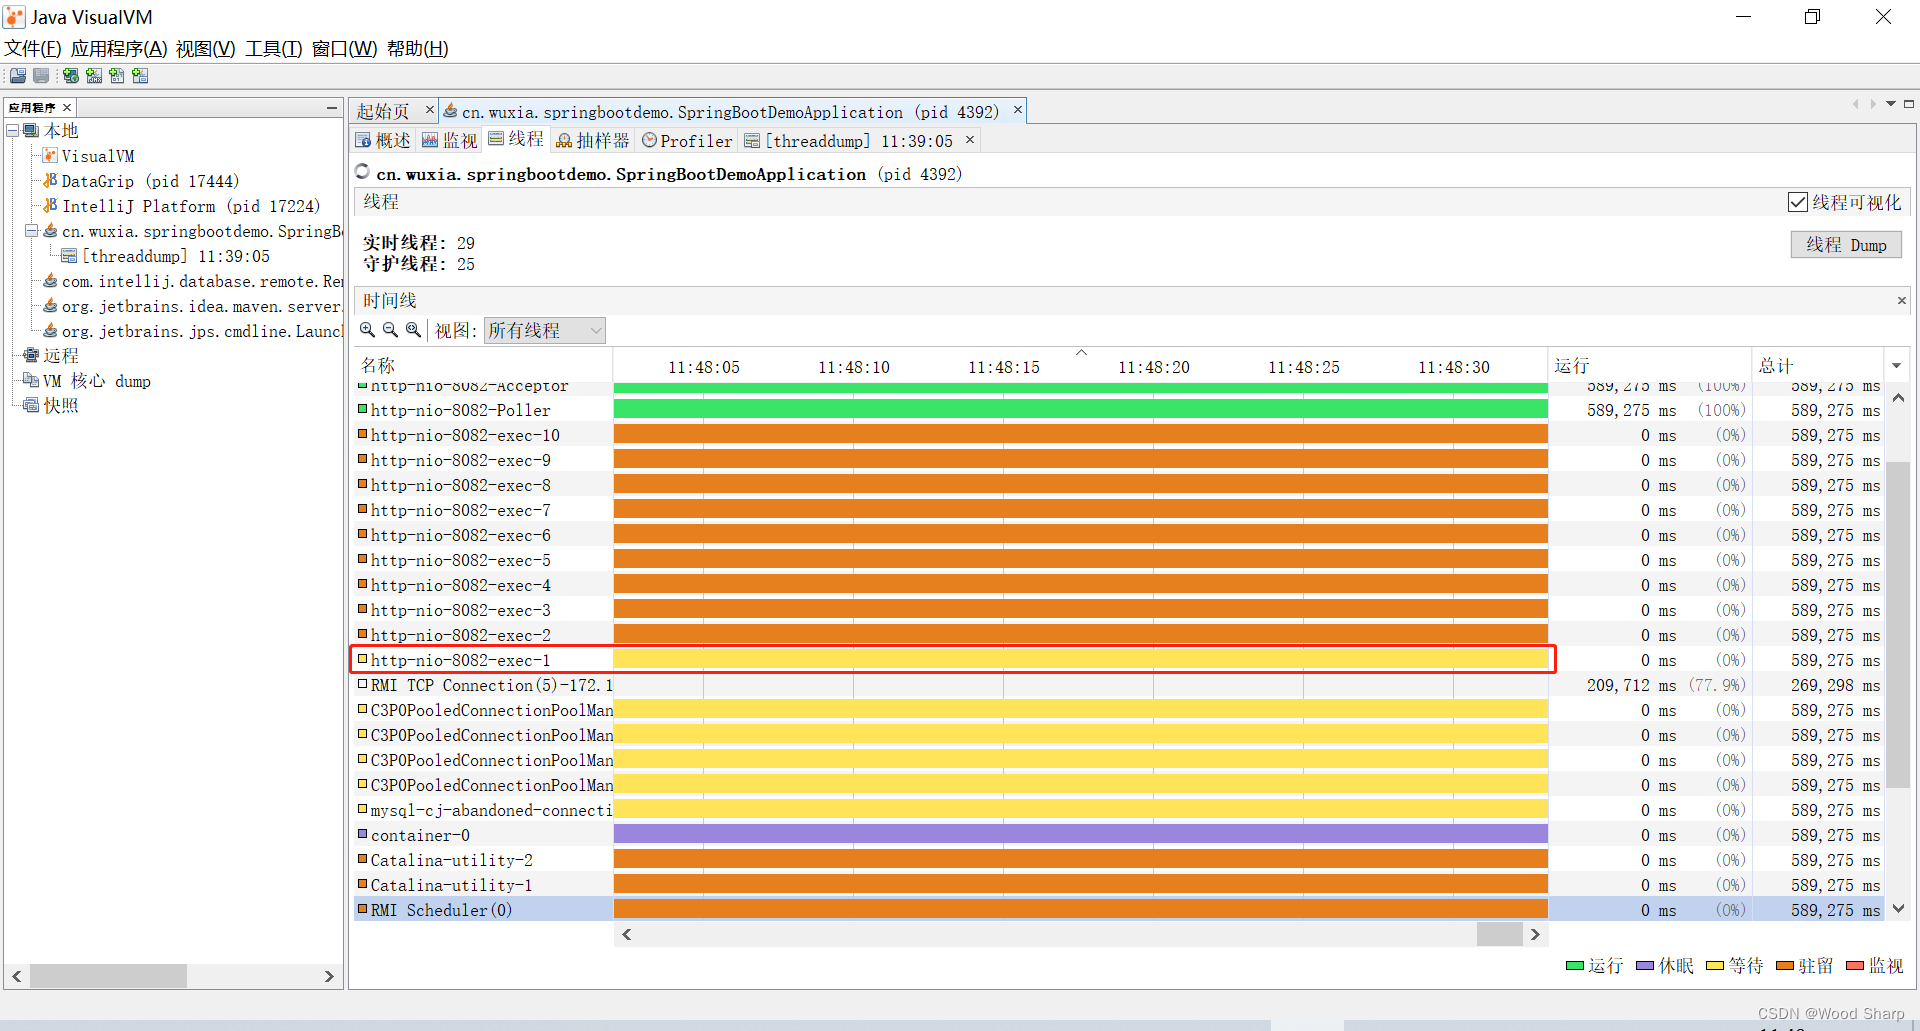1920x1031 pixels.
Task: Open the document list dropdown arrow at top right
Action: (1891, 104)
